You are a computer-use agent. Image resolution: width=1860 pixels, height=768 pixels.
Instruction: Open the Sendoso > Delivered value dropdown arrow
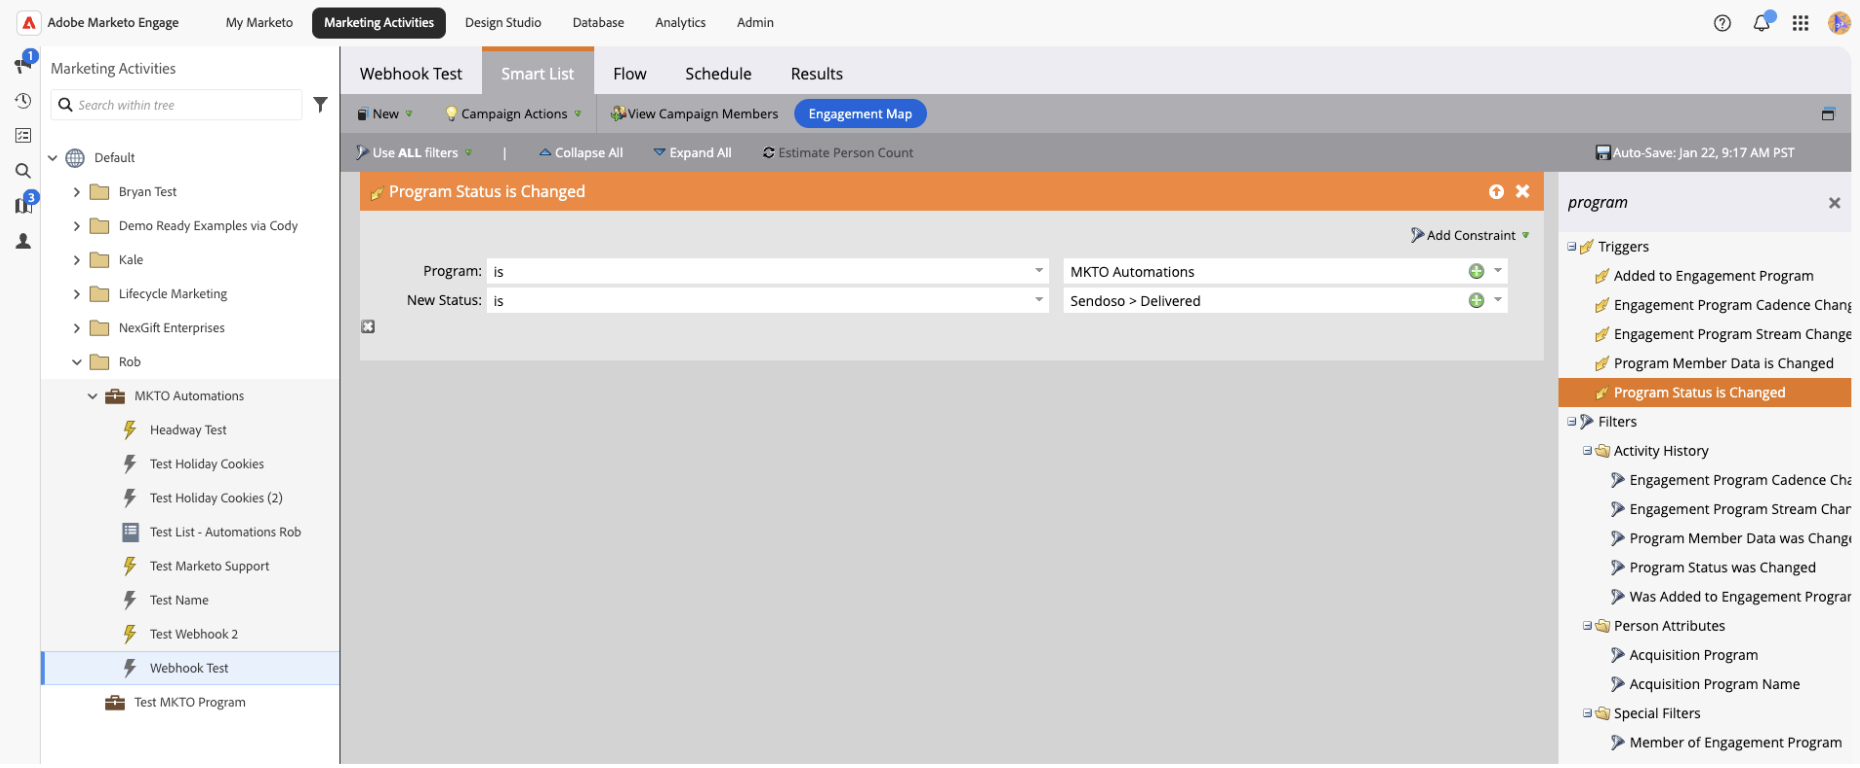1498,300
